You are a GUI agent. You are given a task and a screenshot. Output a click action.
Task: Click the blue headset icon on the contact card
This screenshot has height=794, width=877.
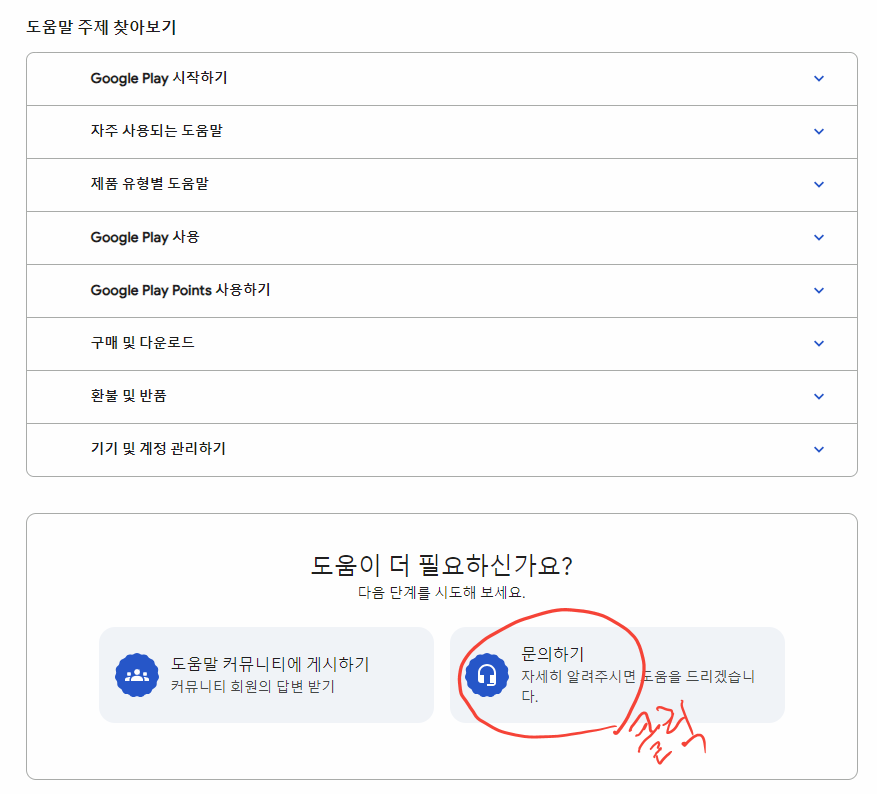coord(489,676)
